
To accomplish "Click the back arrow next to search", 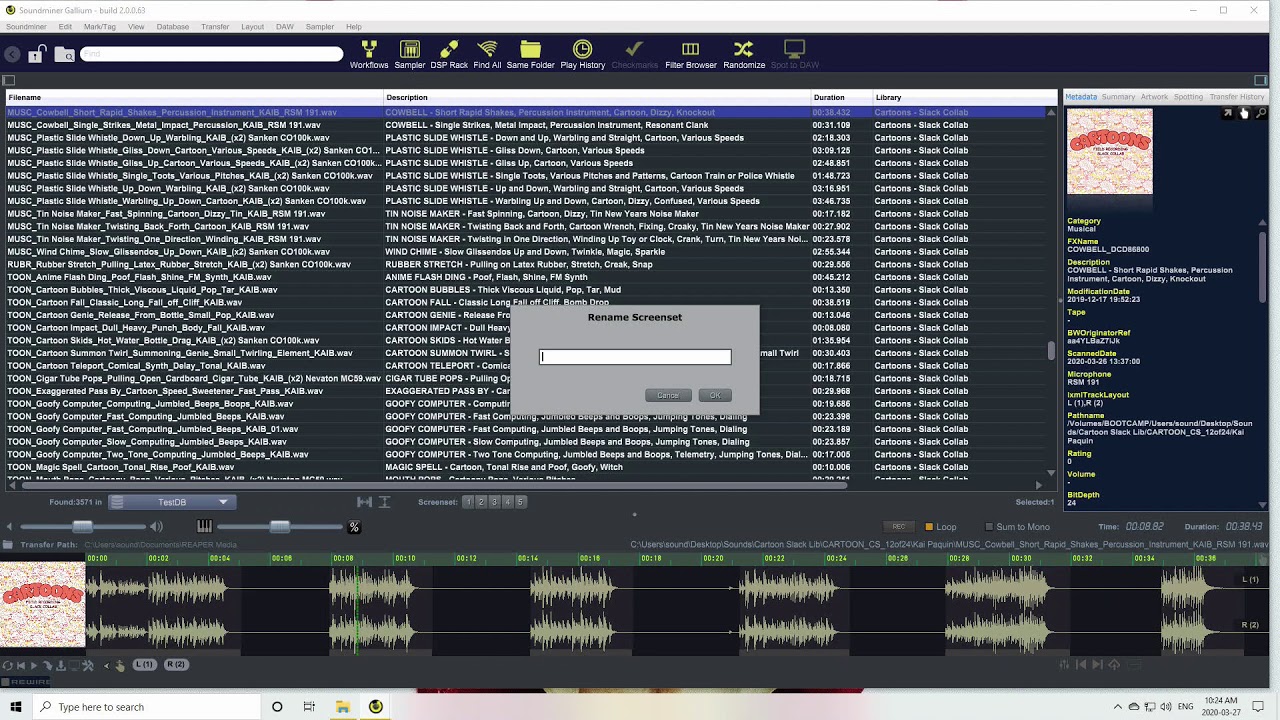I will [x=12, y=55].
